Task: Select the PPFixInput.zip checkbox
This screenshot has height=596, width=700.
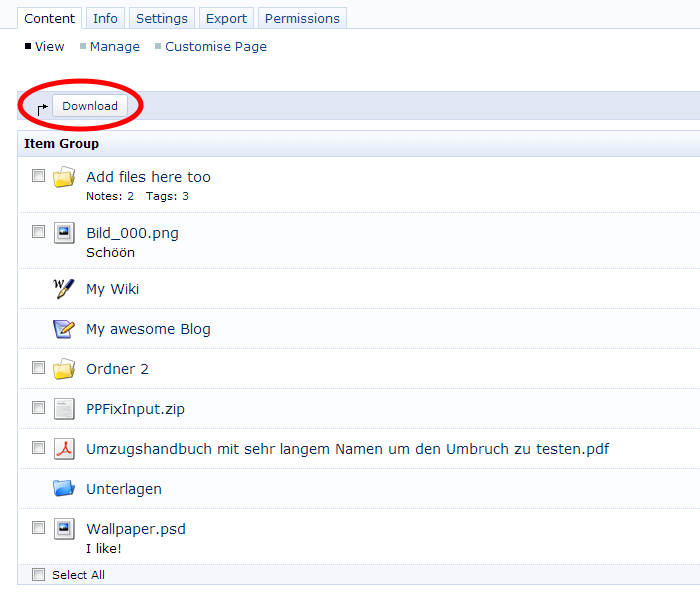Action: [38, 408]
